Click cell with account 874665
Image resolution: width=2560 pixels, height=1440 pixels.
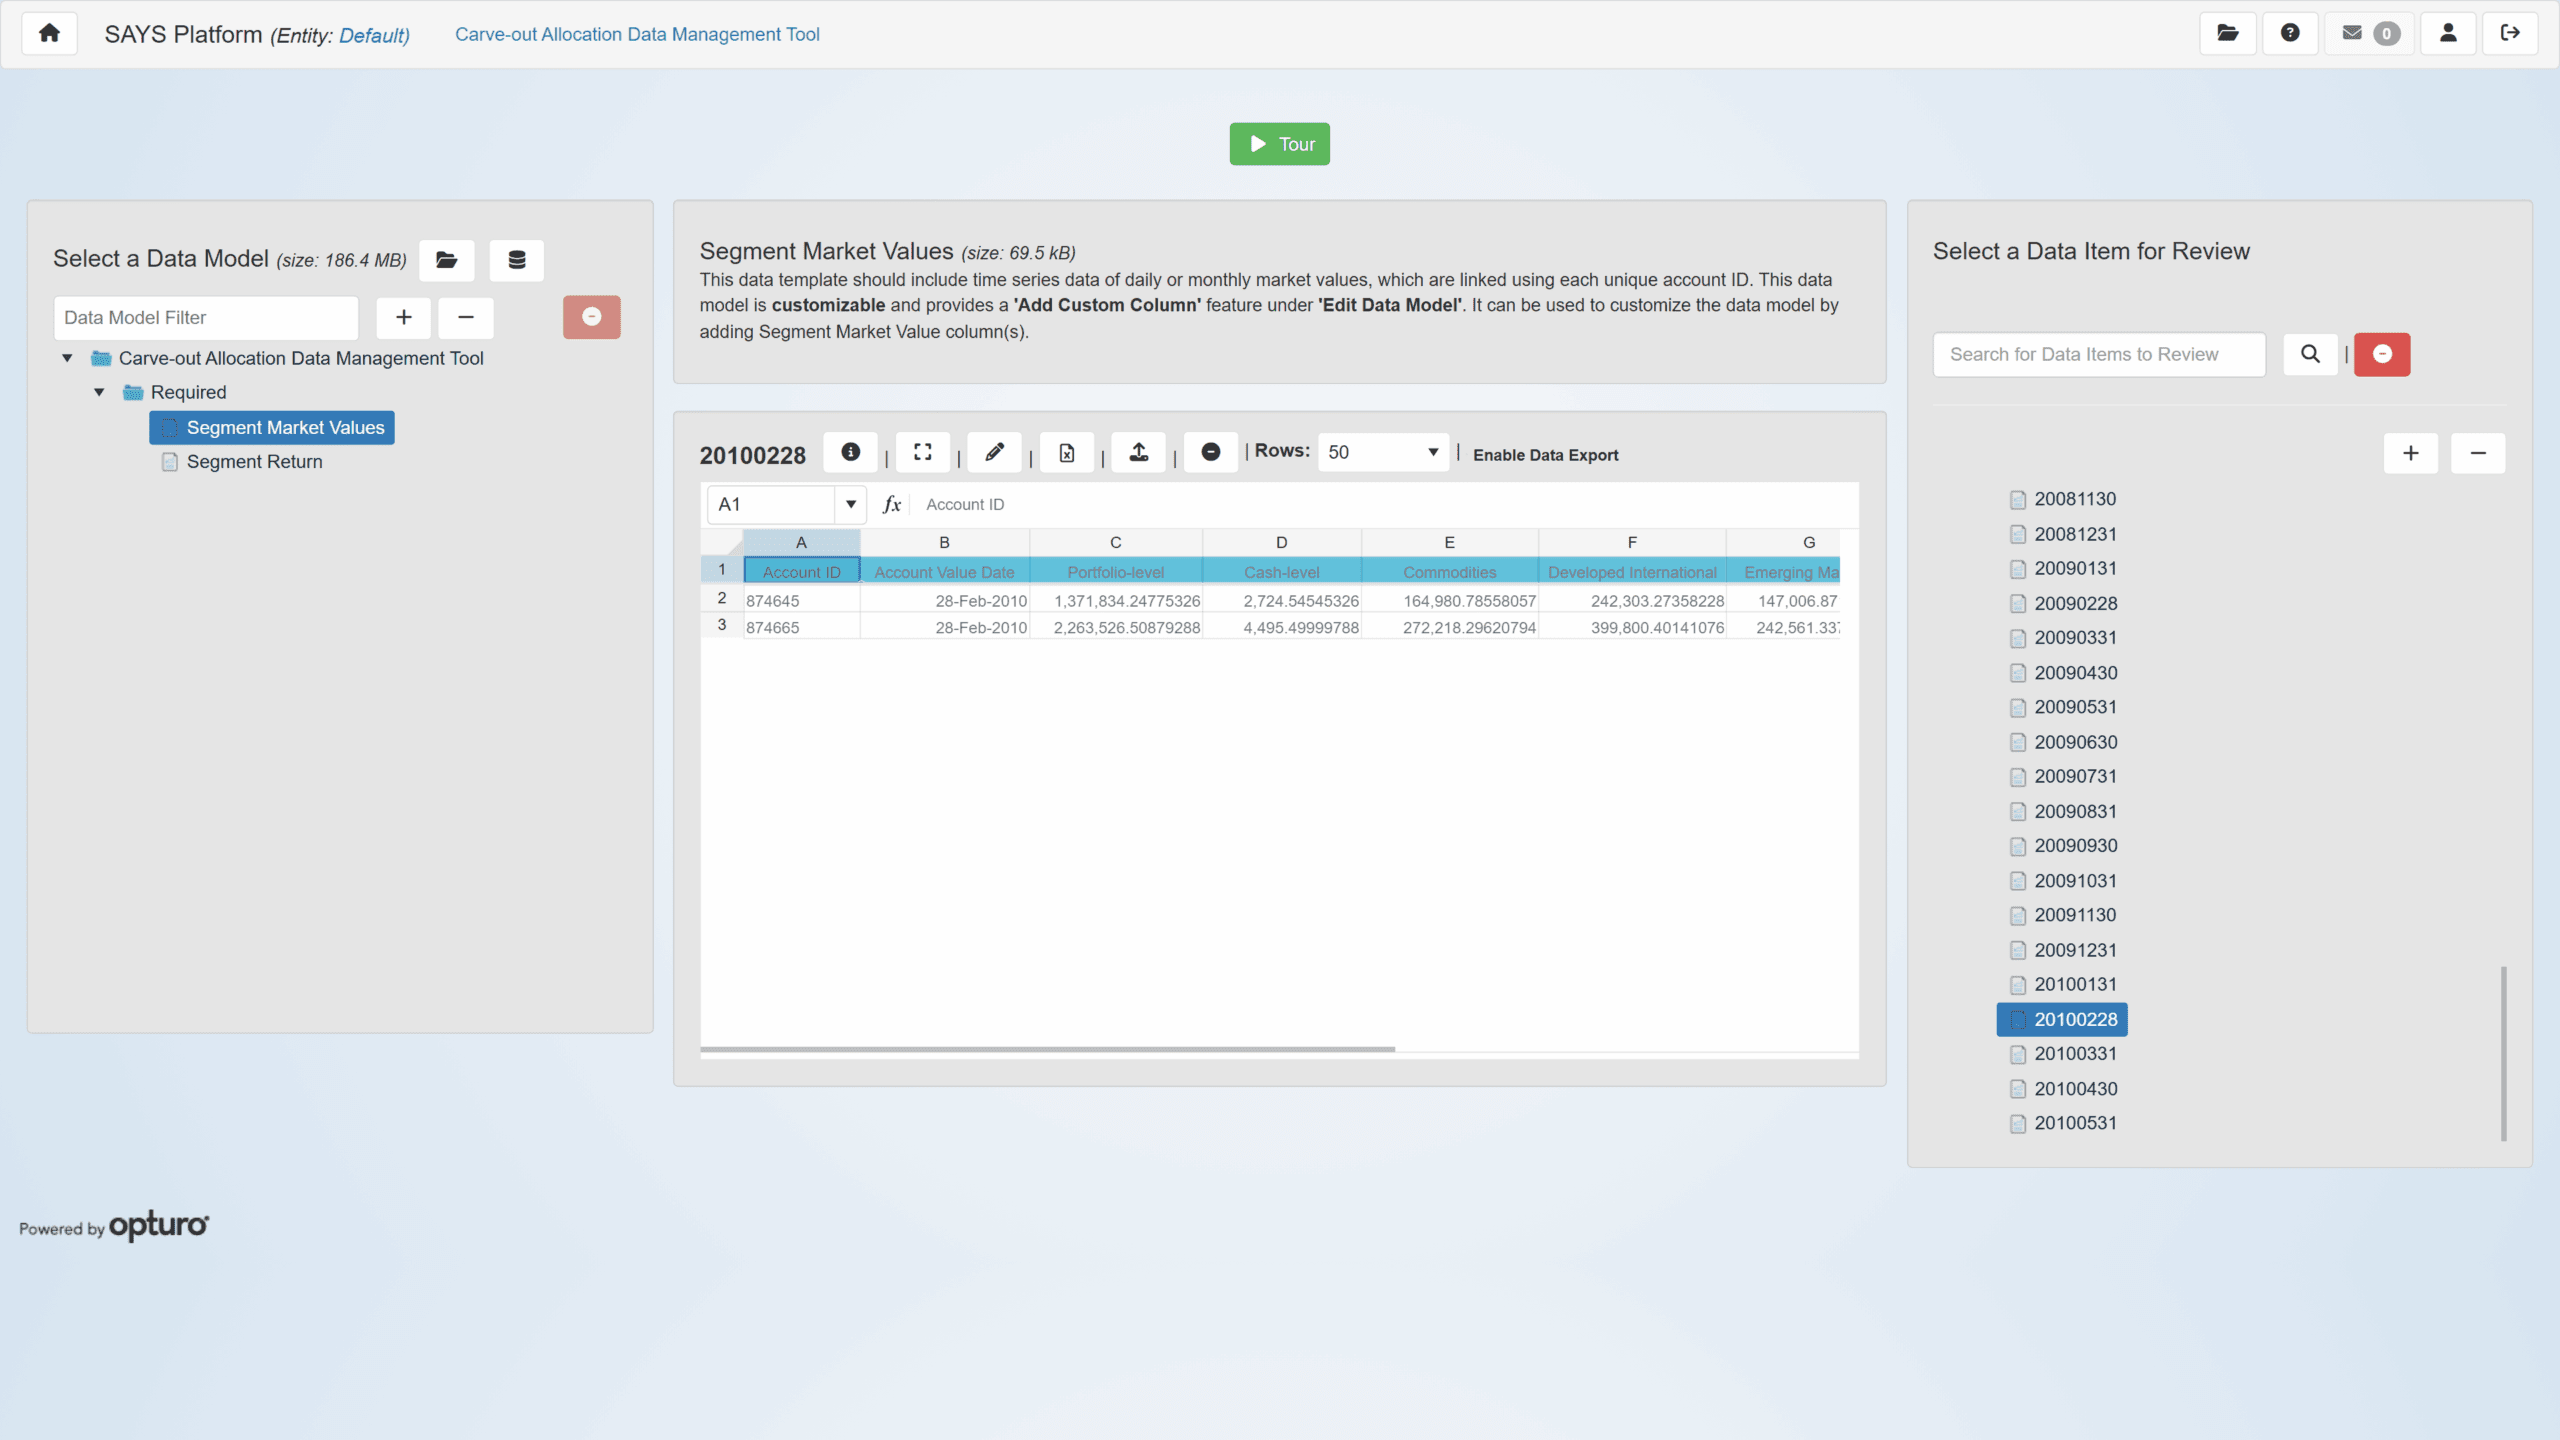click(801, 627)
